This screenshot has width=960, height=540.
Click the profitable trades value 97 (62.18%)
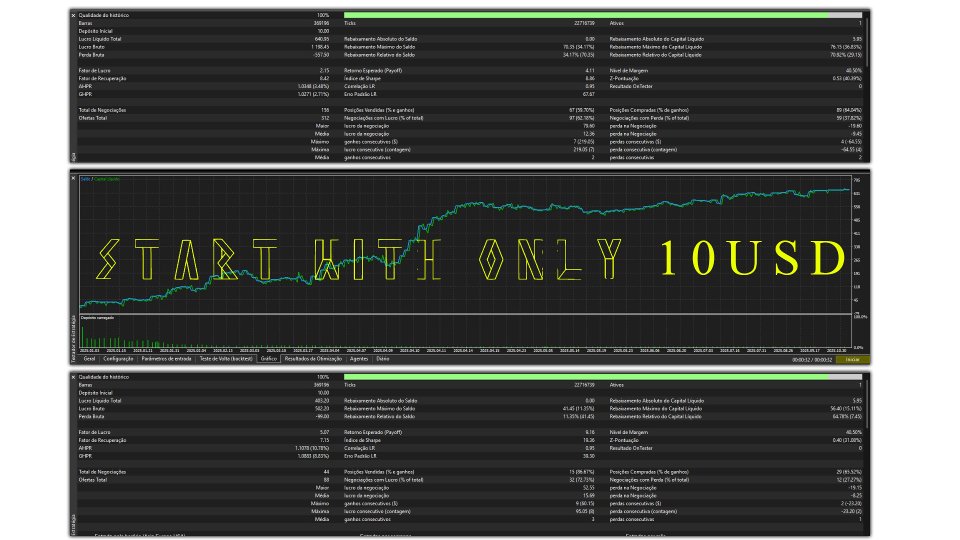582,118
